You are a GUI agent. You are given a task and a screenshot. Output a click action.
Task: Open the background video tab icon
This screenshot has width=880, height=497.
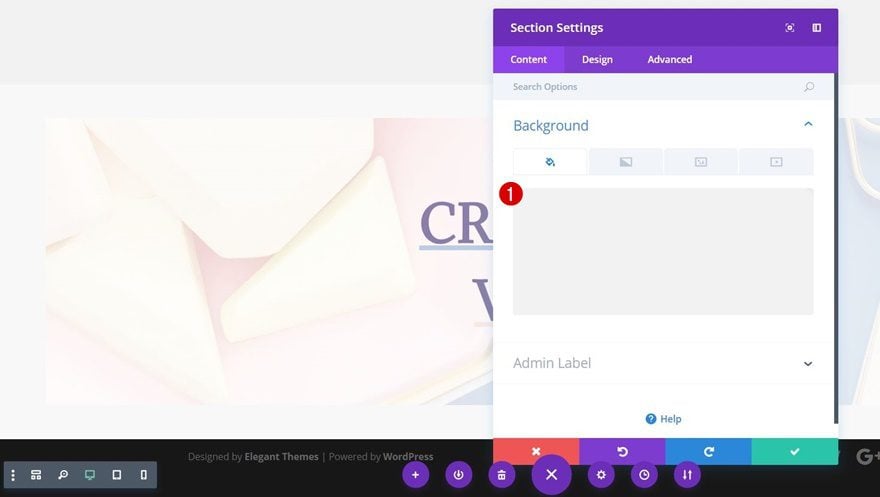[776, 162]
